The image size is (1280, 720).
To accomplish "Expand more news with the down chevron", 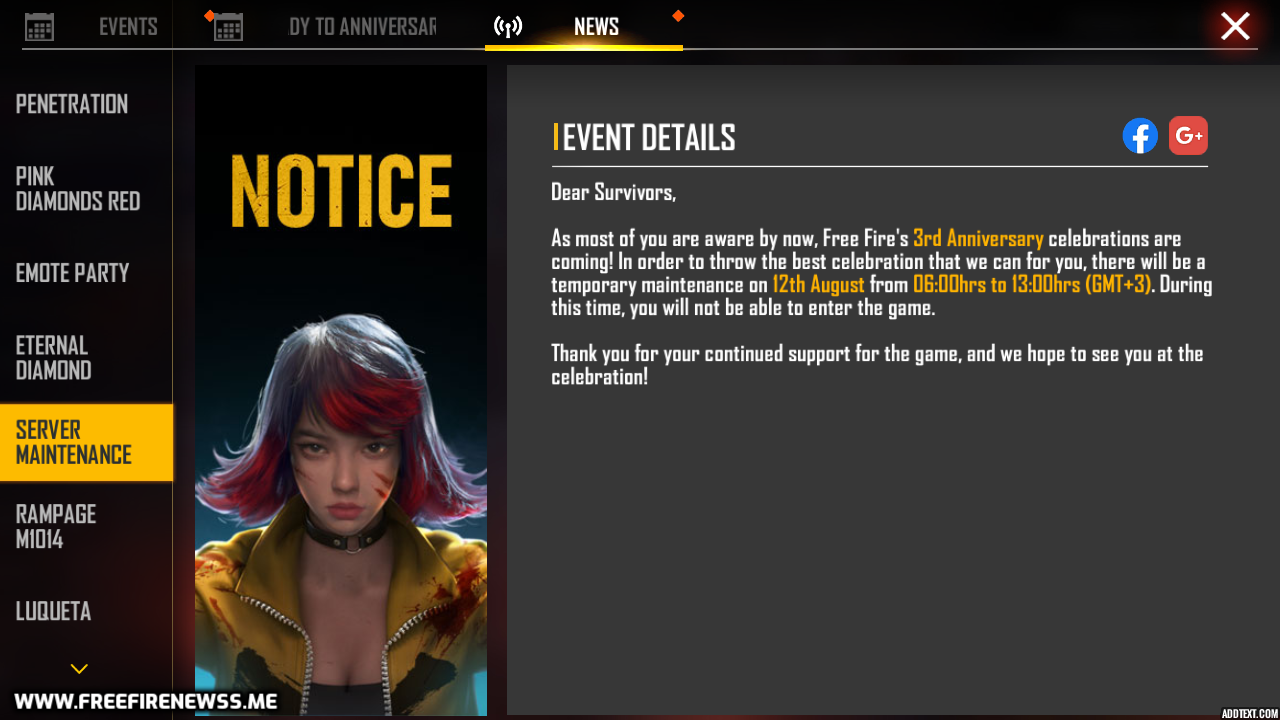I will 79,668.
